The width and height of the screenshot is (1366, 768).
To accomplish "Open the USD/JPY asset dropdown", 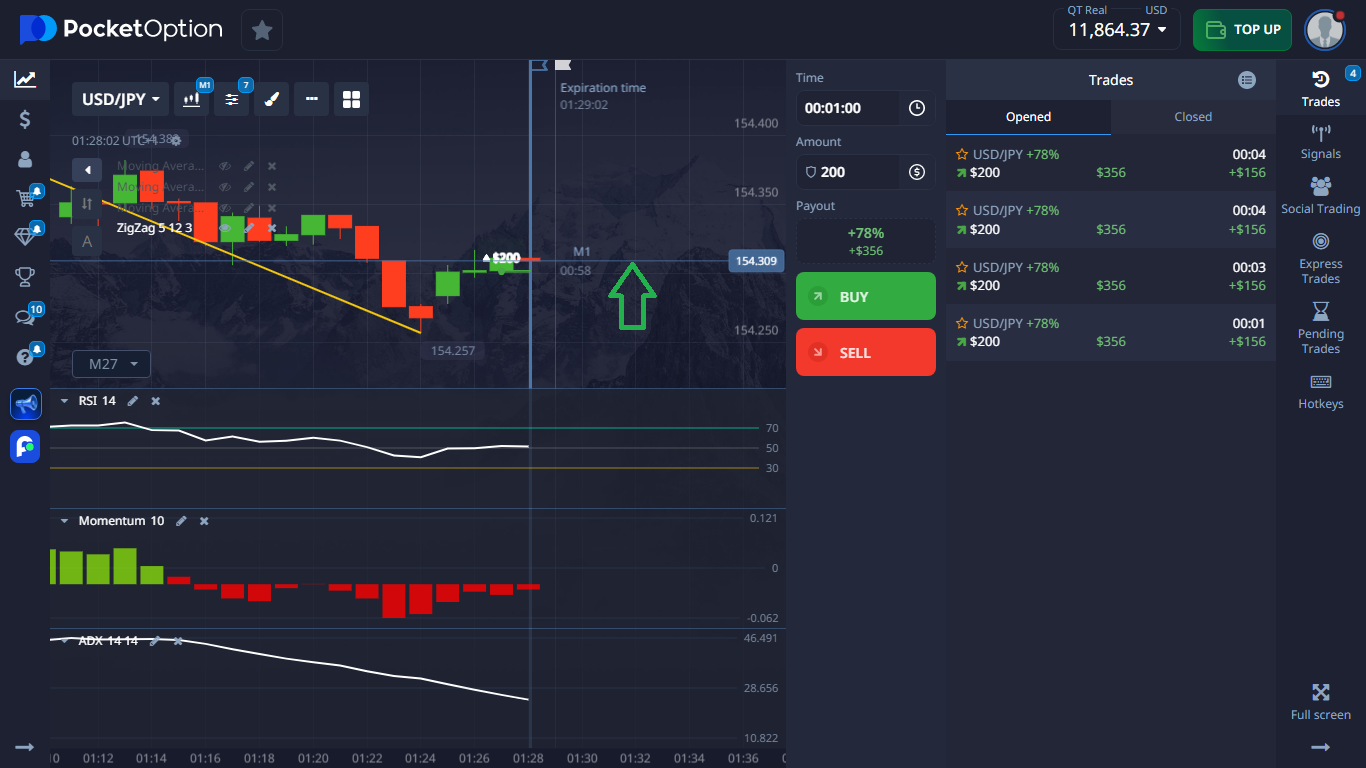I will [x=118, y=99].
